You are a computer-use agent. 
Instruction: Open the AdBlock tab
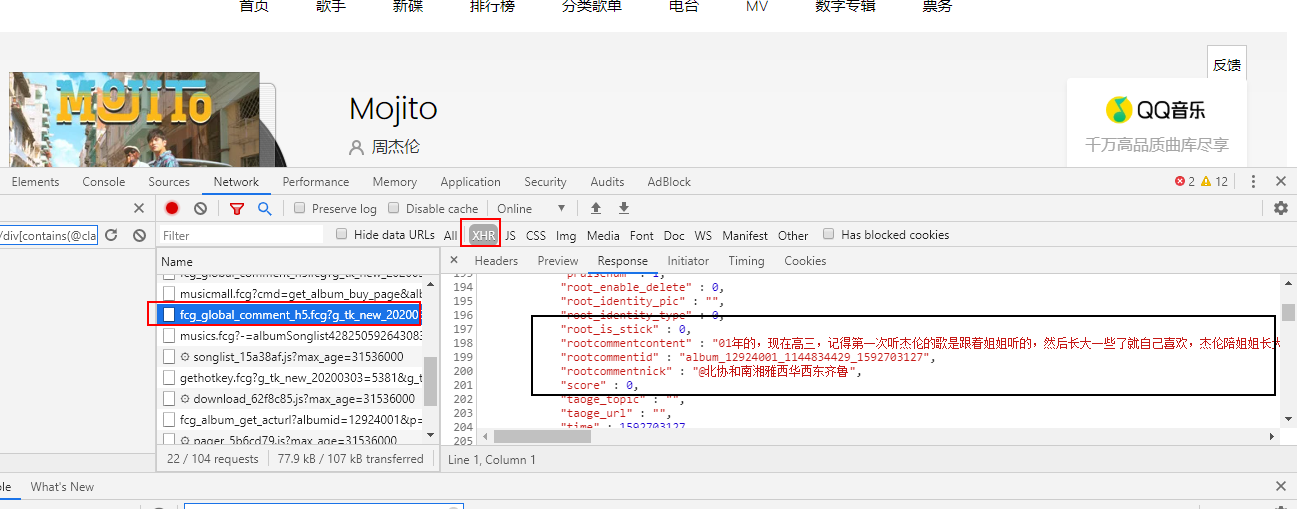point(669,182)
